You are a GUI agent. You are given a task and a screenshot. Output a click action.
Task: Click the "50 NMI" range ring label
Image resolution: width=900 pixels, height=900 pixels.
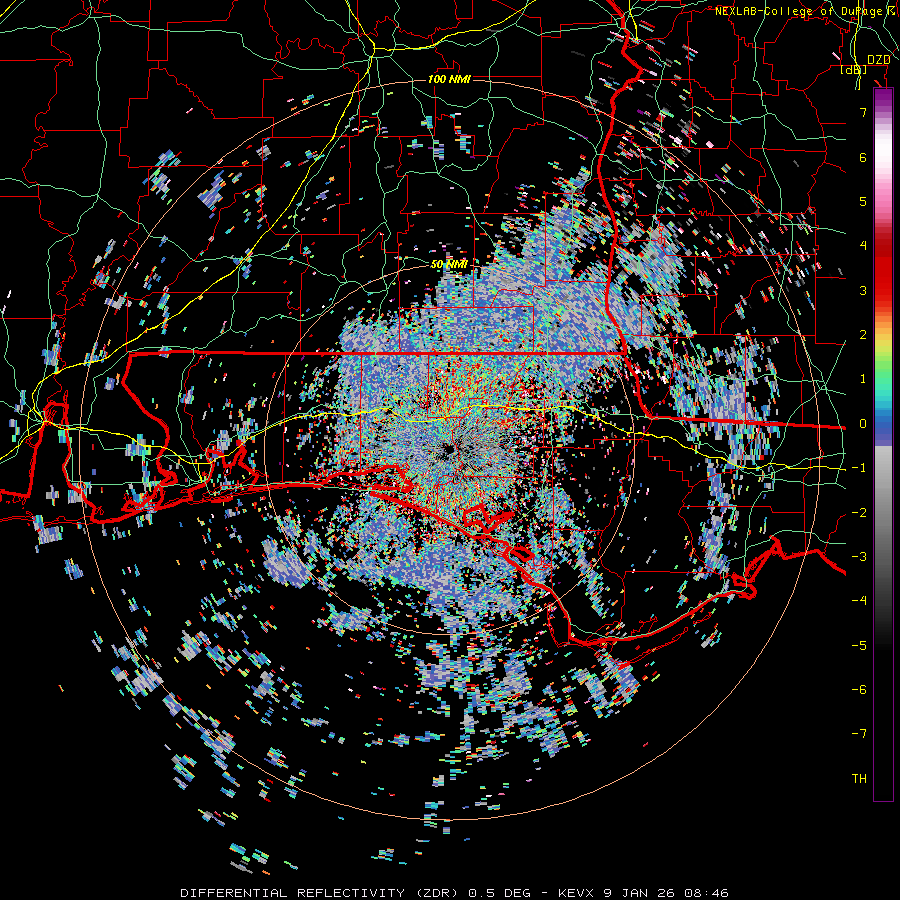[x=449, y=265]
